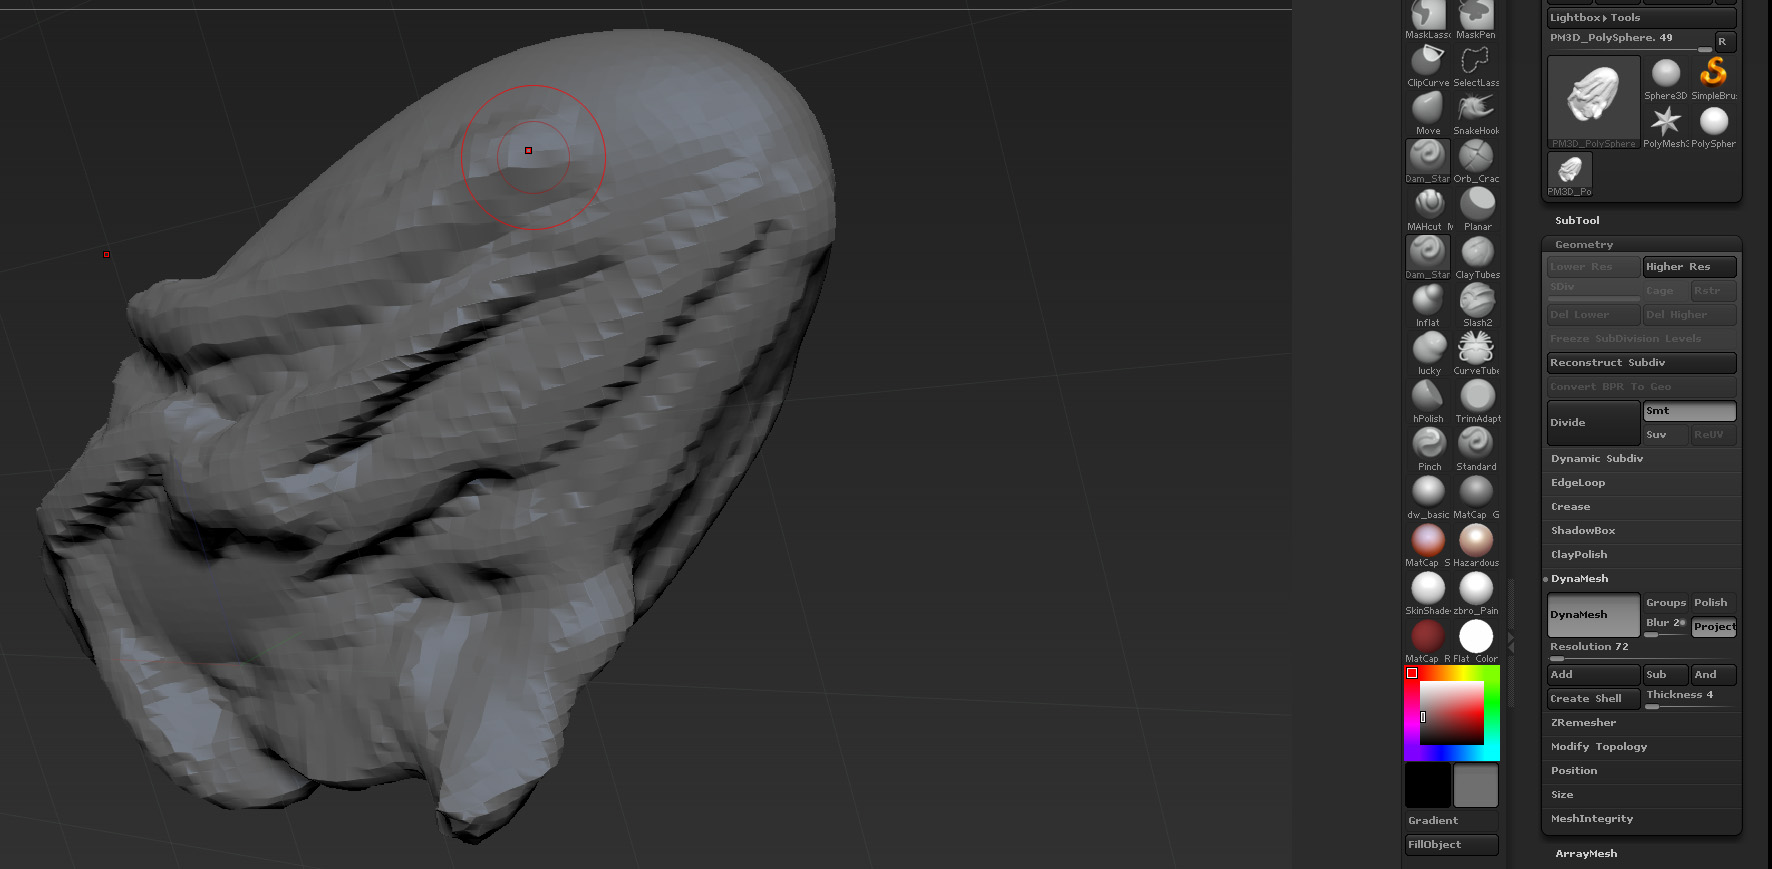Open the ArrayMesh section

(x=1586, y=854)
